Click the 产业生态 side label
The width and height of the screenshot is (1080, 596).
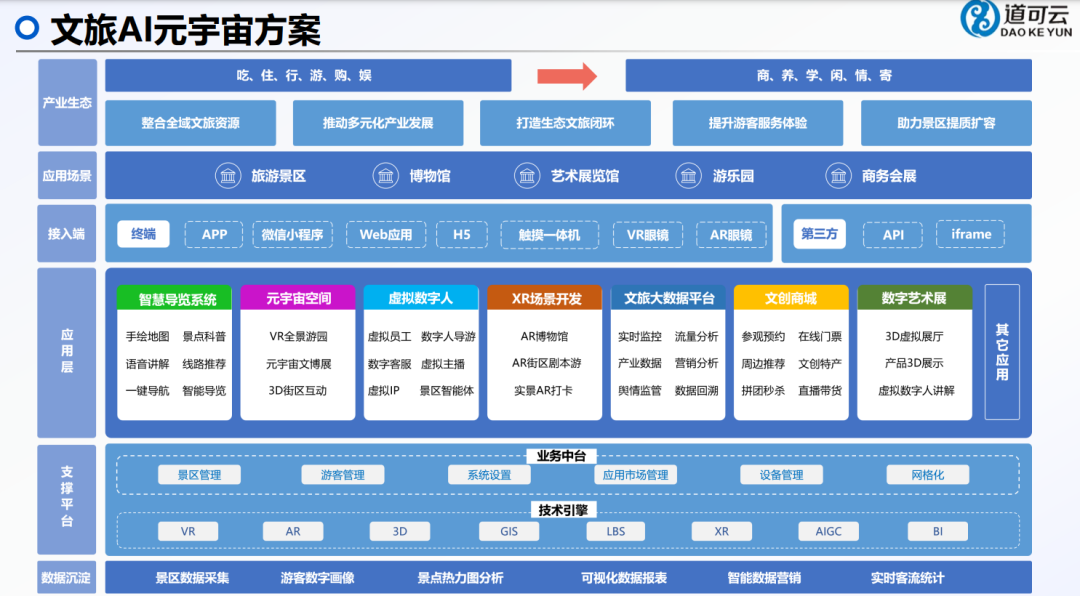pyautogui.click(x=67, y=103)
